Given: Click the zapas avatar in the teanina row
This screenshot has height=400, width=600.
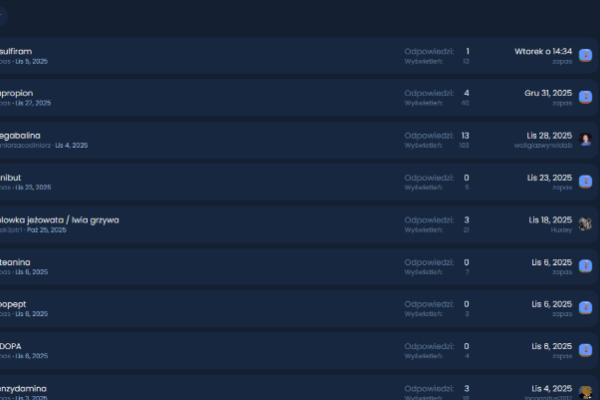Looking at the screenshot, I should [585, 266].
